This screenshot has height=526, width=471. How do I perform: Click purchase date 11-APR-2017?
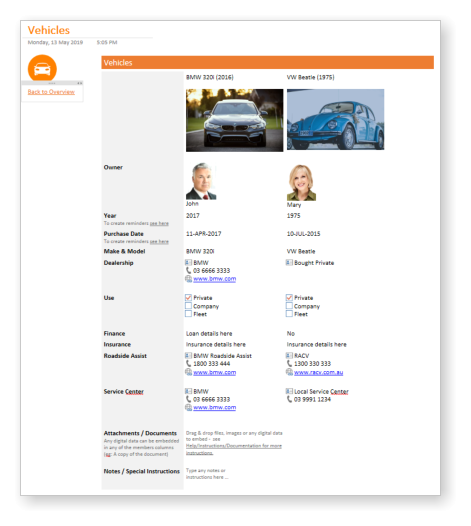pos(204,234)
